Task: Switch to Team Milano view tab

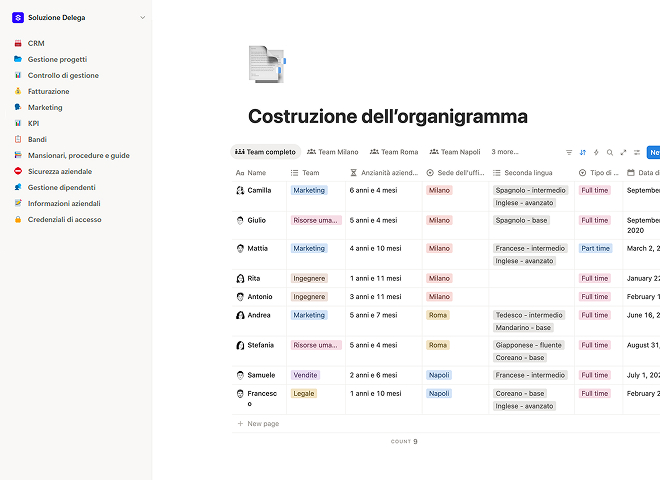Action: (333, 152)
